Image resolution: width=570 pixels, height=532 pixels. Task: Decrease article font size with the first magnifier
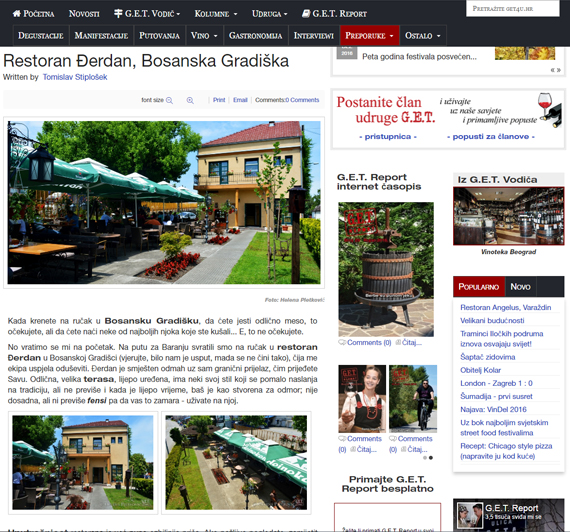(169, 100)
